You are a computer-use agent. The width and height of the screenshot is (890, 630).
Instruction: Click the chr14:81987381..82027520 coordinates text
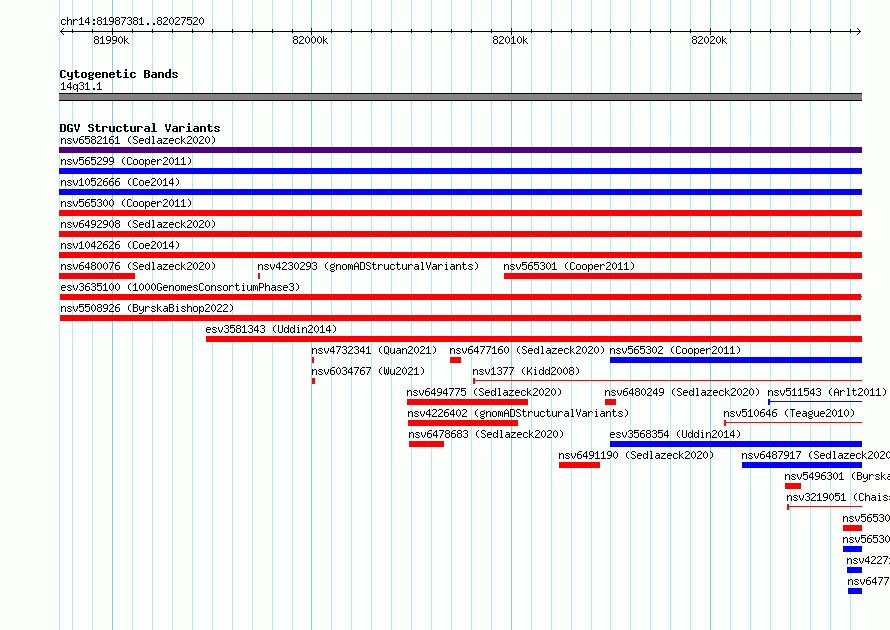132,21
